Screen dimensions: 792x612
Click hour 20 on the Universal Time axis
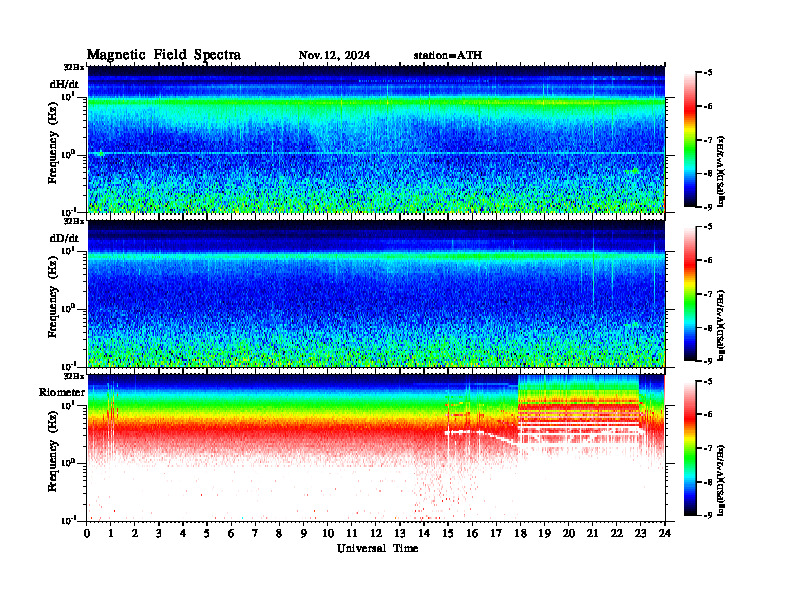click(x=569, y=534)
